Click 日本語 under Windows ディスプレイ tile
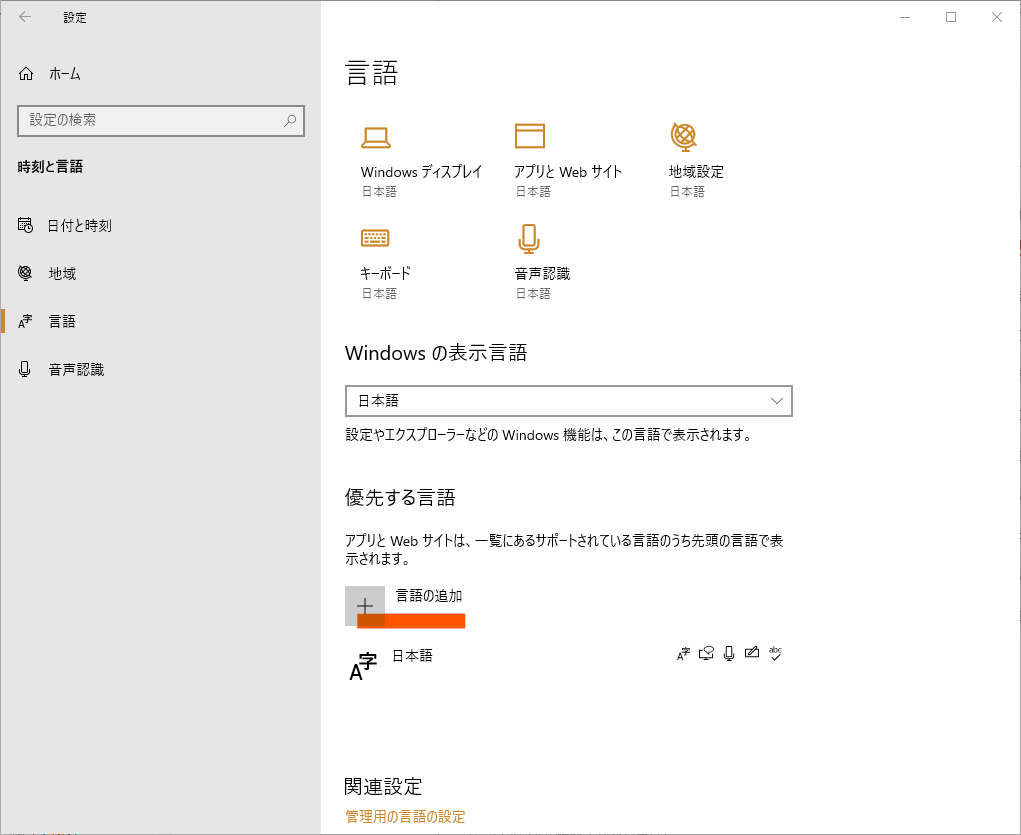The width and height of the screenshot is (1021, 835). (379, 191)
